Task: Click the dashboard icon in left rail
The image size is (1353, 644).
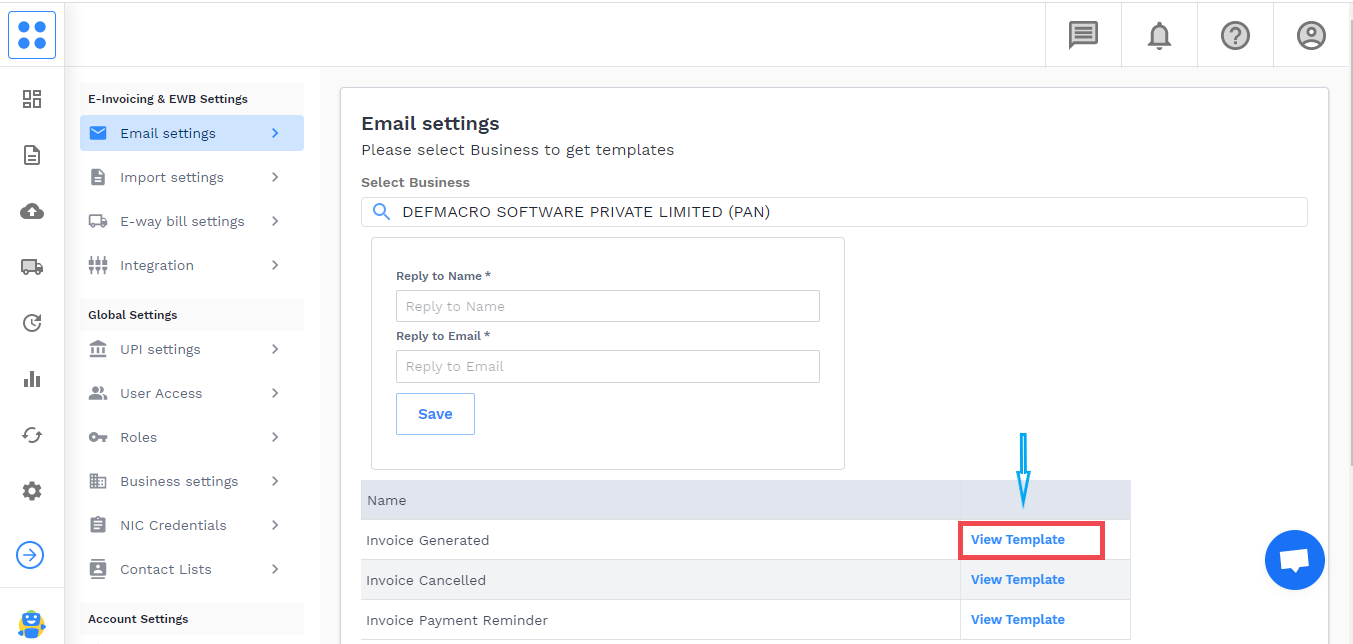Action: pos(32,99)
